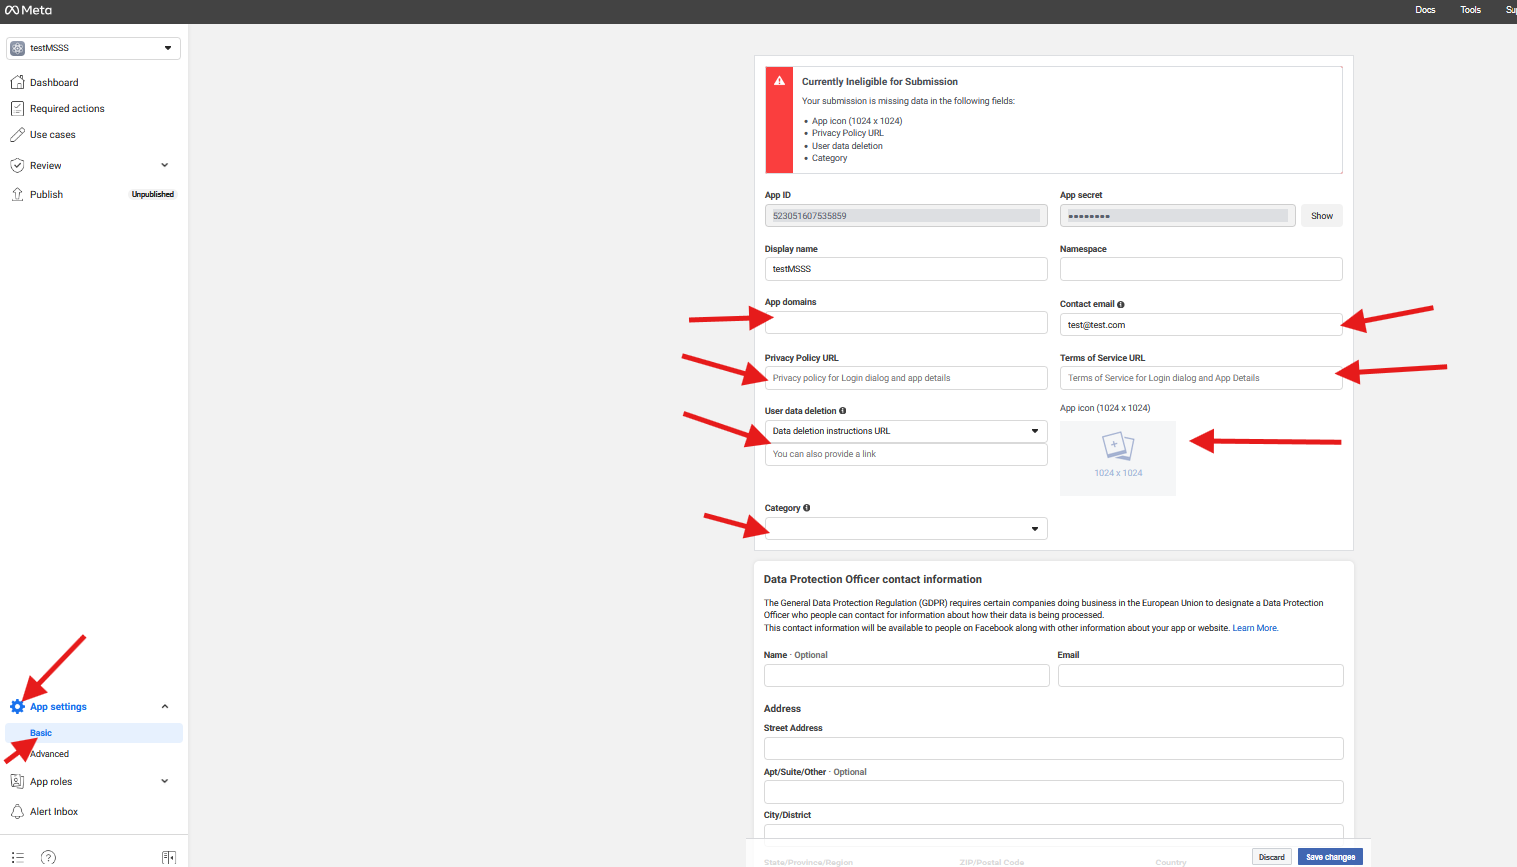Open Publish in the sidebar
The width and height of the screenshot is (1517, 867).
point(46,195)
